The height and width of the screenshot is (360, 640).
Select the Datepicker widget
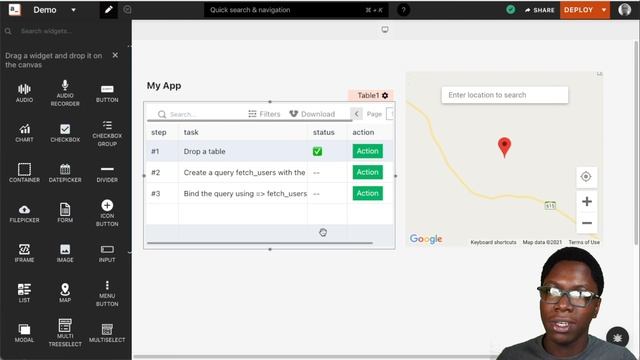(x=65, y=173)
